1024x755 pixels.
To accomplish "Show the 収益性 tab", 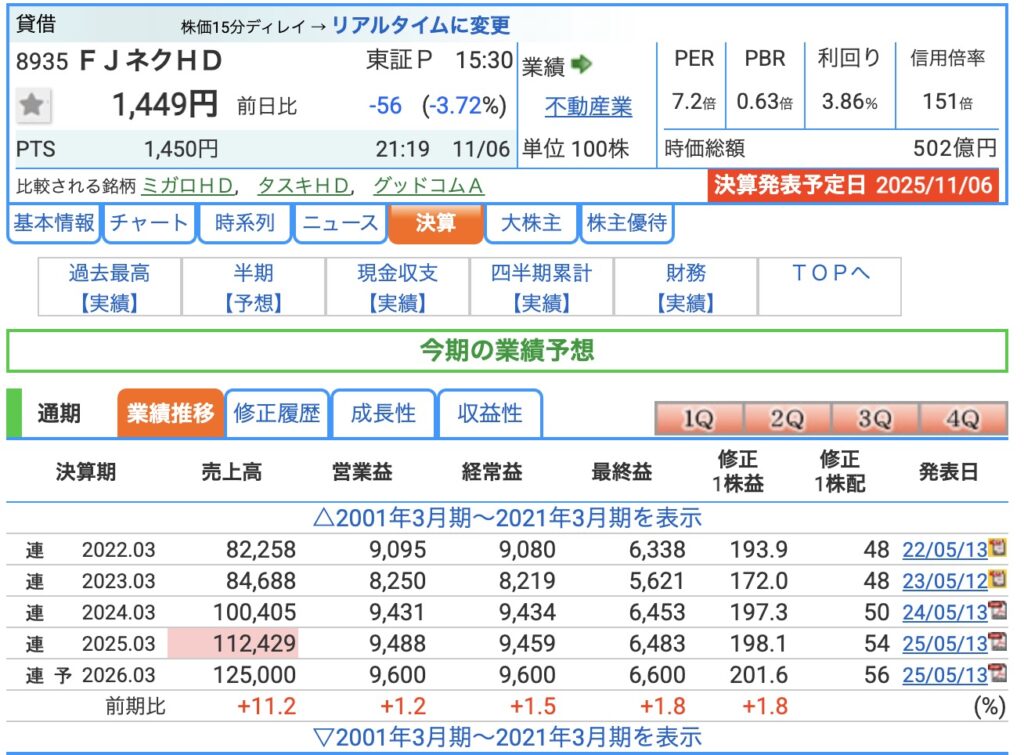I will (x=490, y=413).
